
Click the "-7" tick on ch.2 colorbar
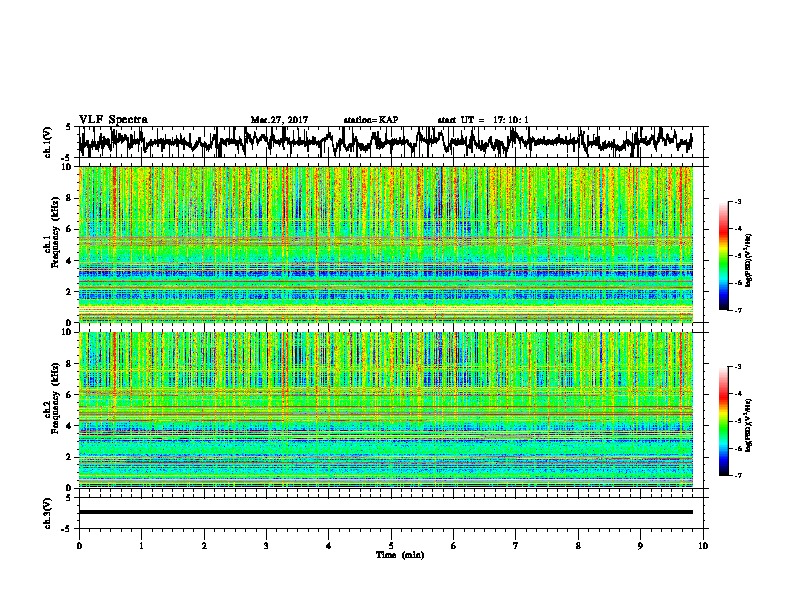pyautogui.click(x=738, y=476)
